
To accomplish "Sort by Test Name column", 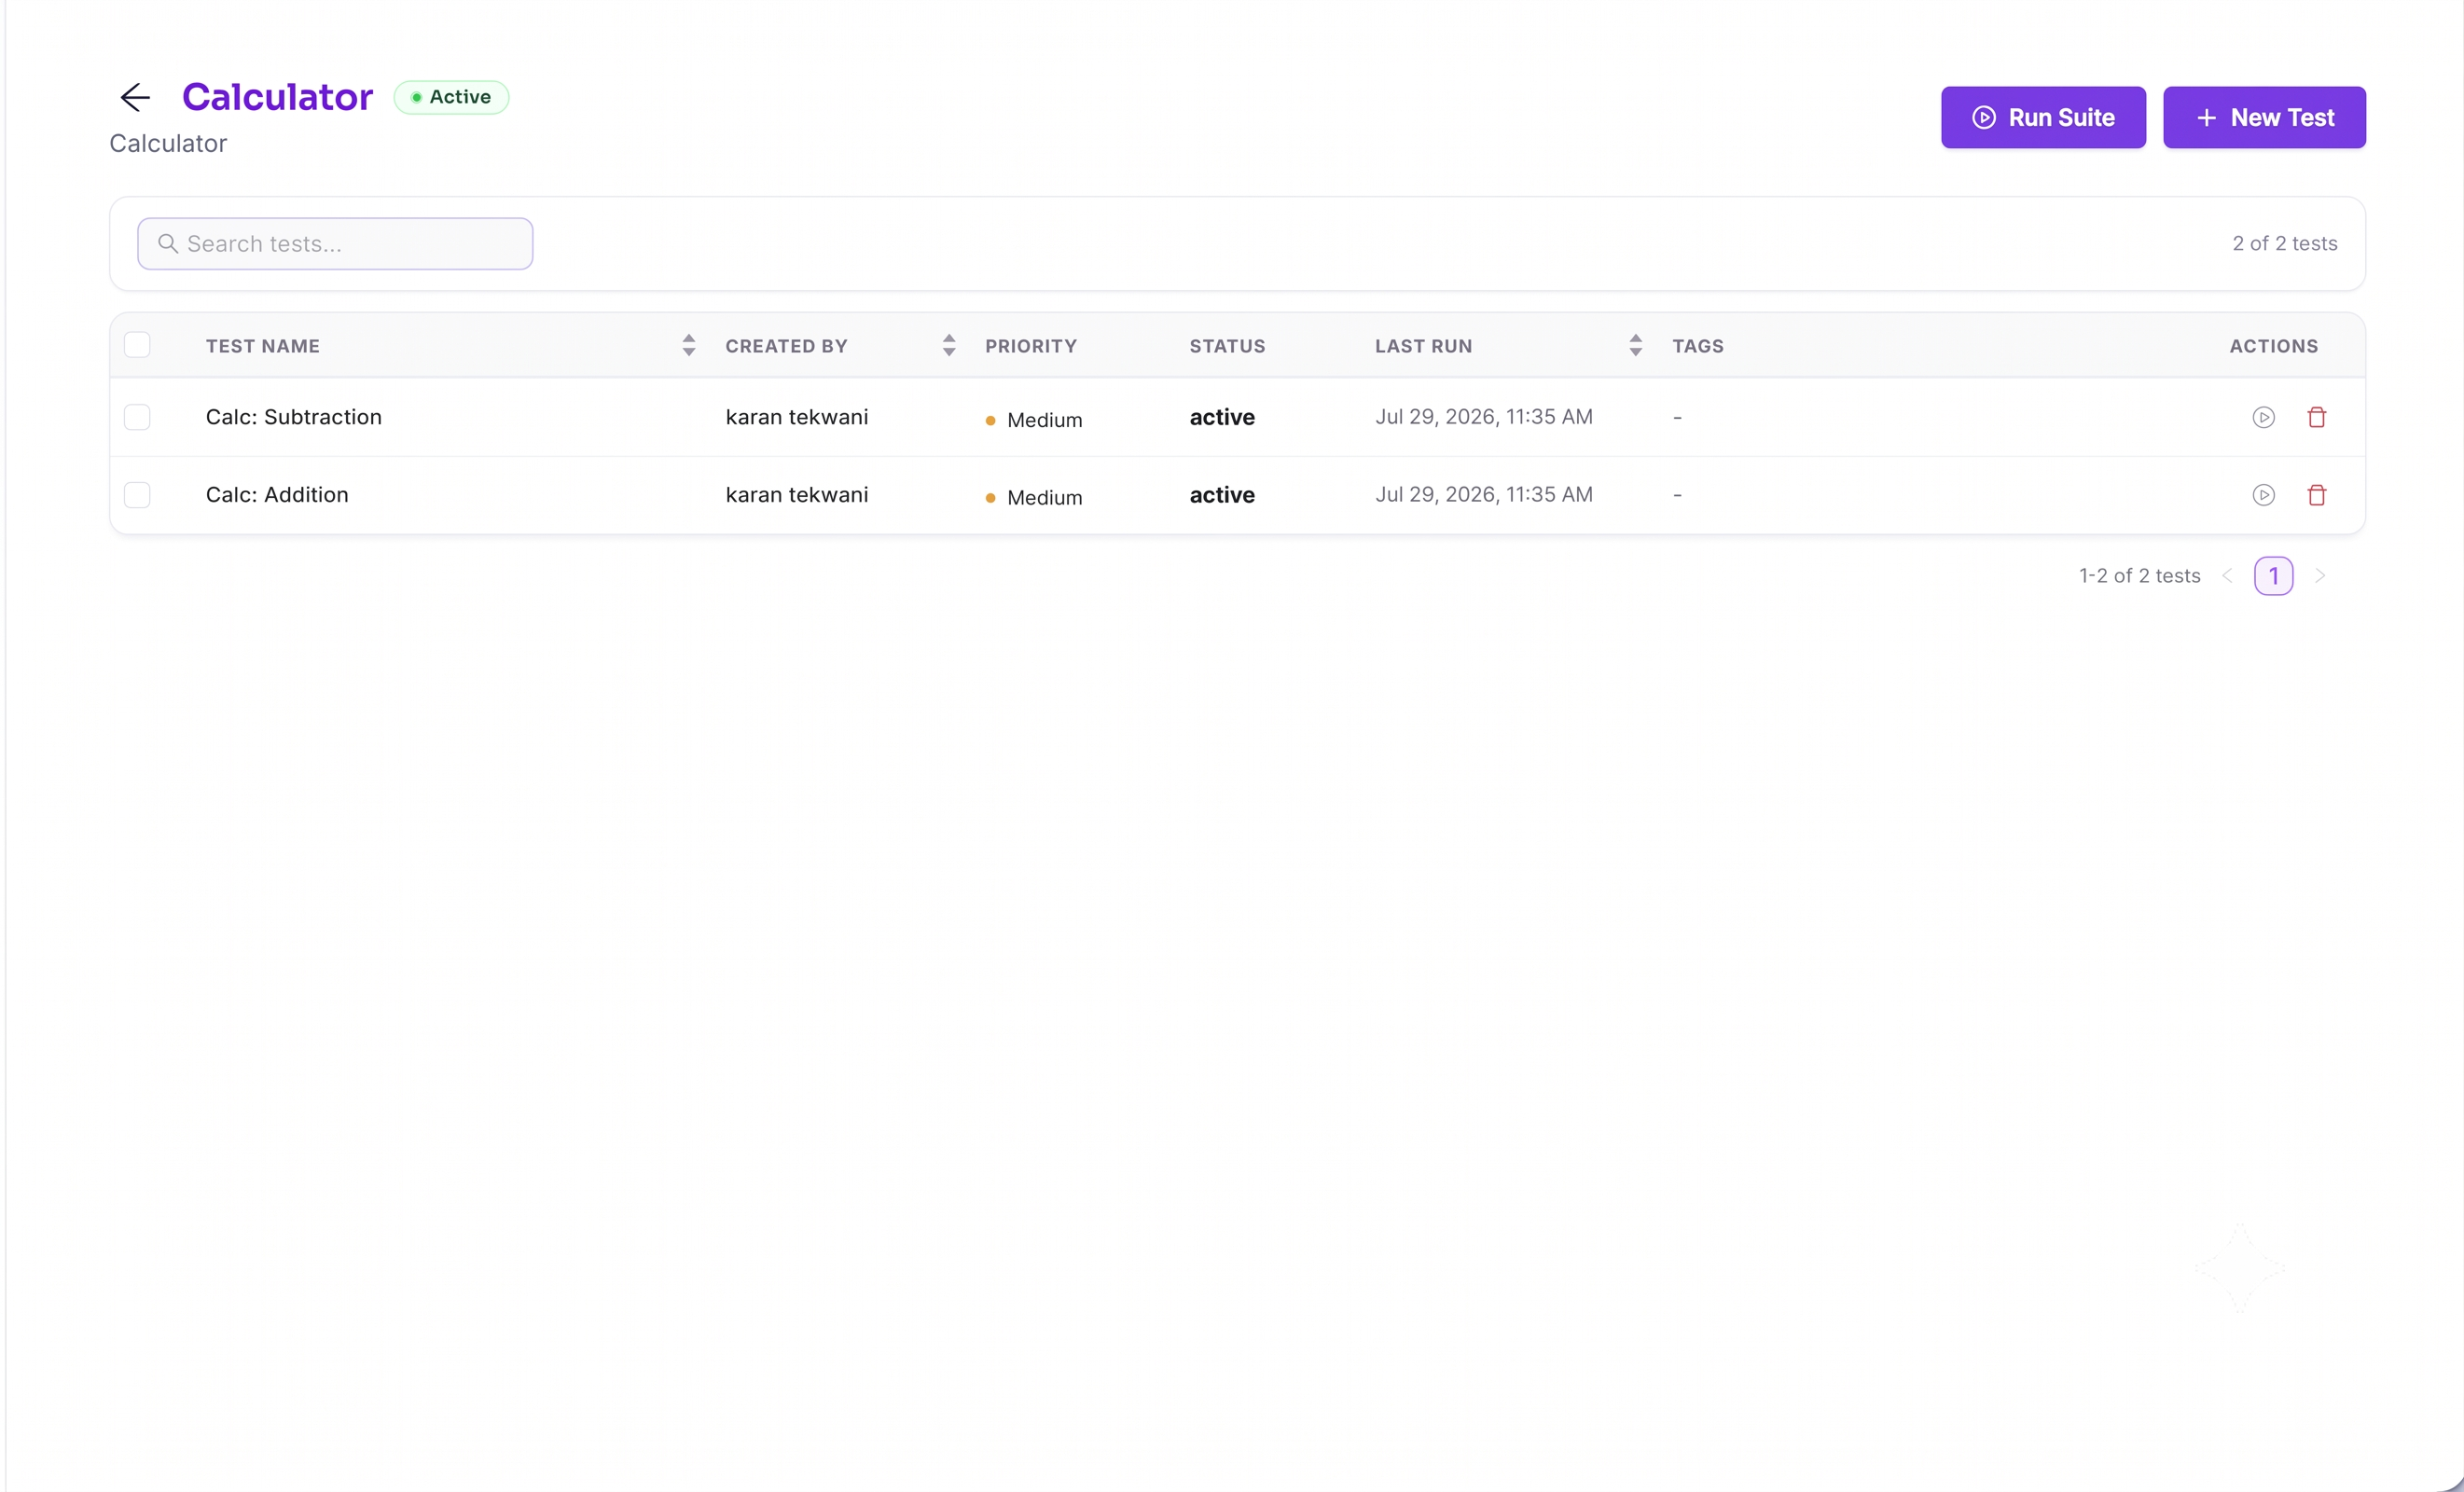I will pos(689,345).
